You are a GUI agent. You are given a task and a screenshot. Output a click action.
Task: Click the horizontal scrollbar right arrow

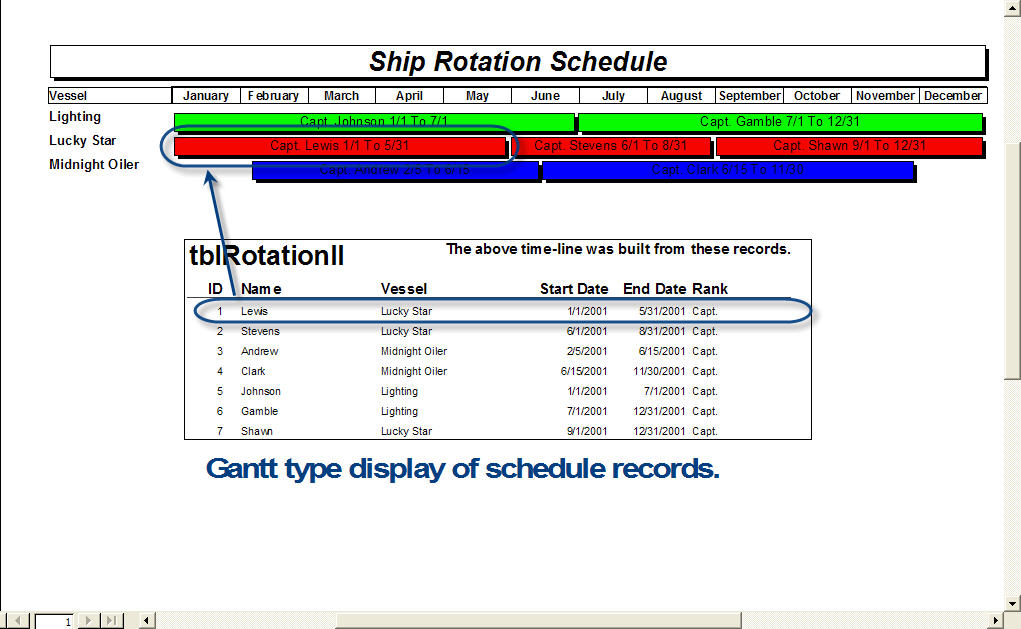click(x=995, y=621)
